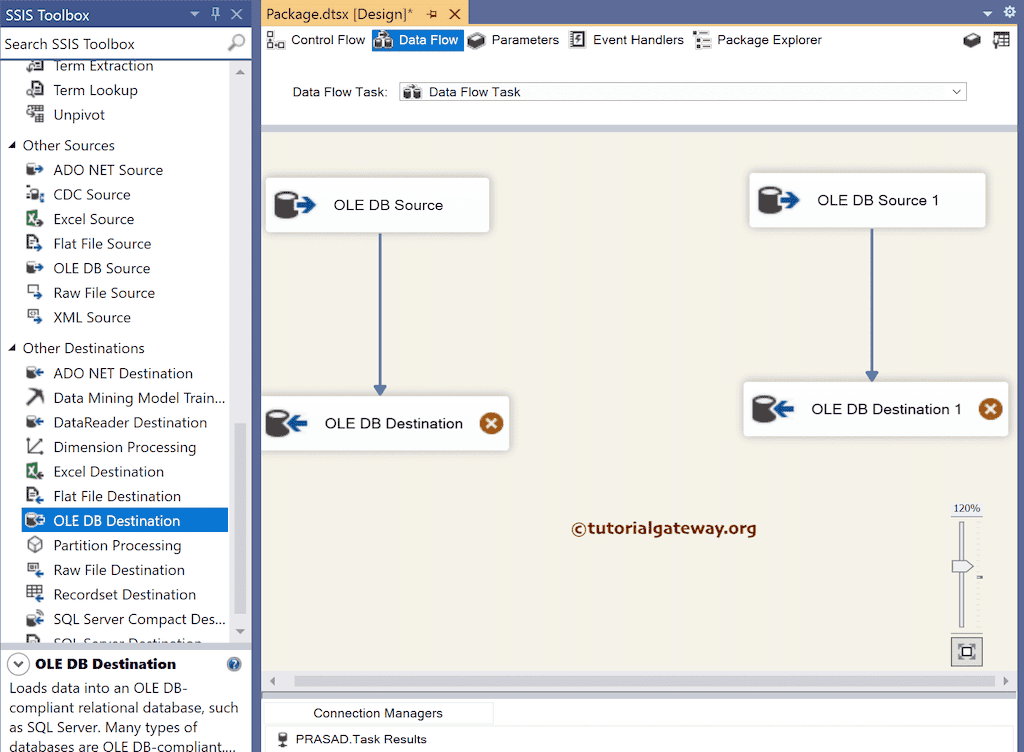
Task: Click error icon on OLE DB Destination 1
Action: 990,409
